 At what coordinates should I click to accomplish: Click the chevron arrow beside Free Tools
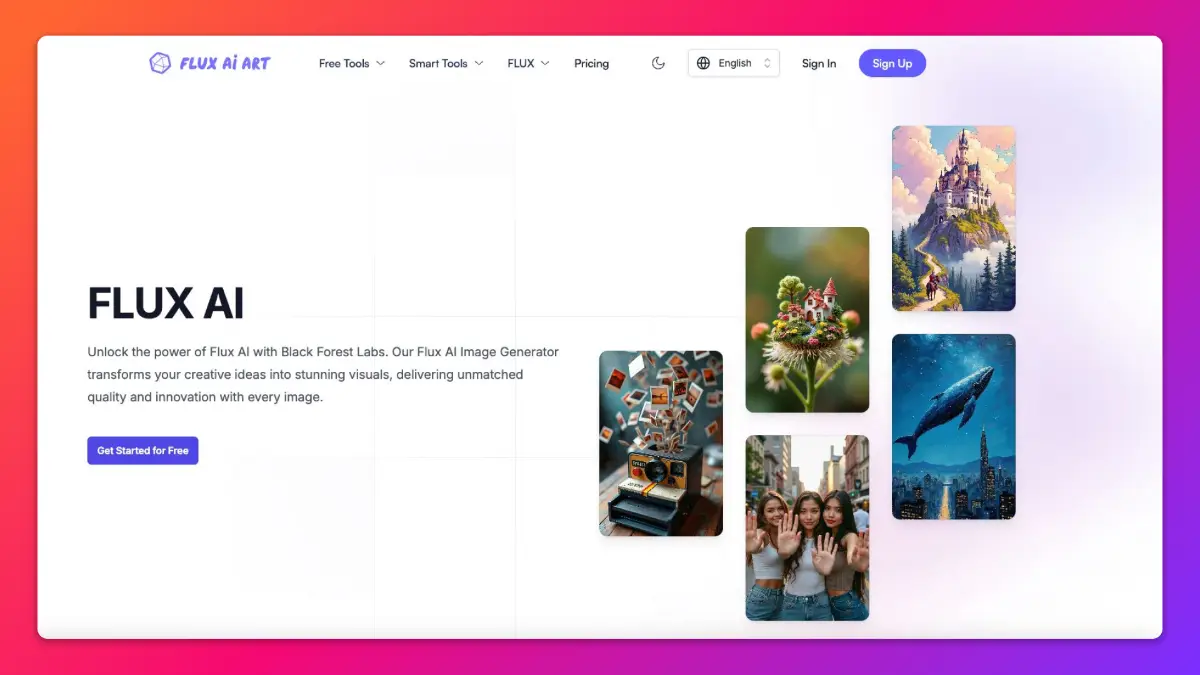click(380, 63)
